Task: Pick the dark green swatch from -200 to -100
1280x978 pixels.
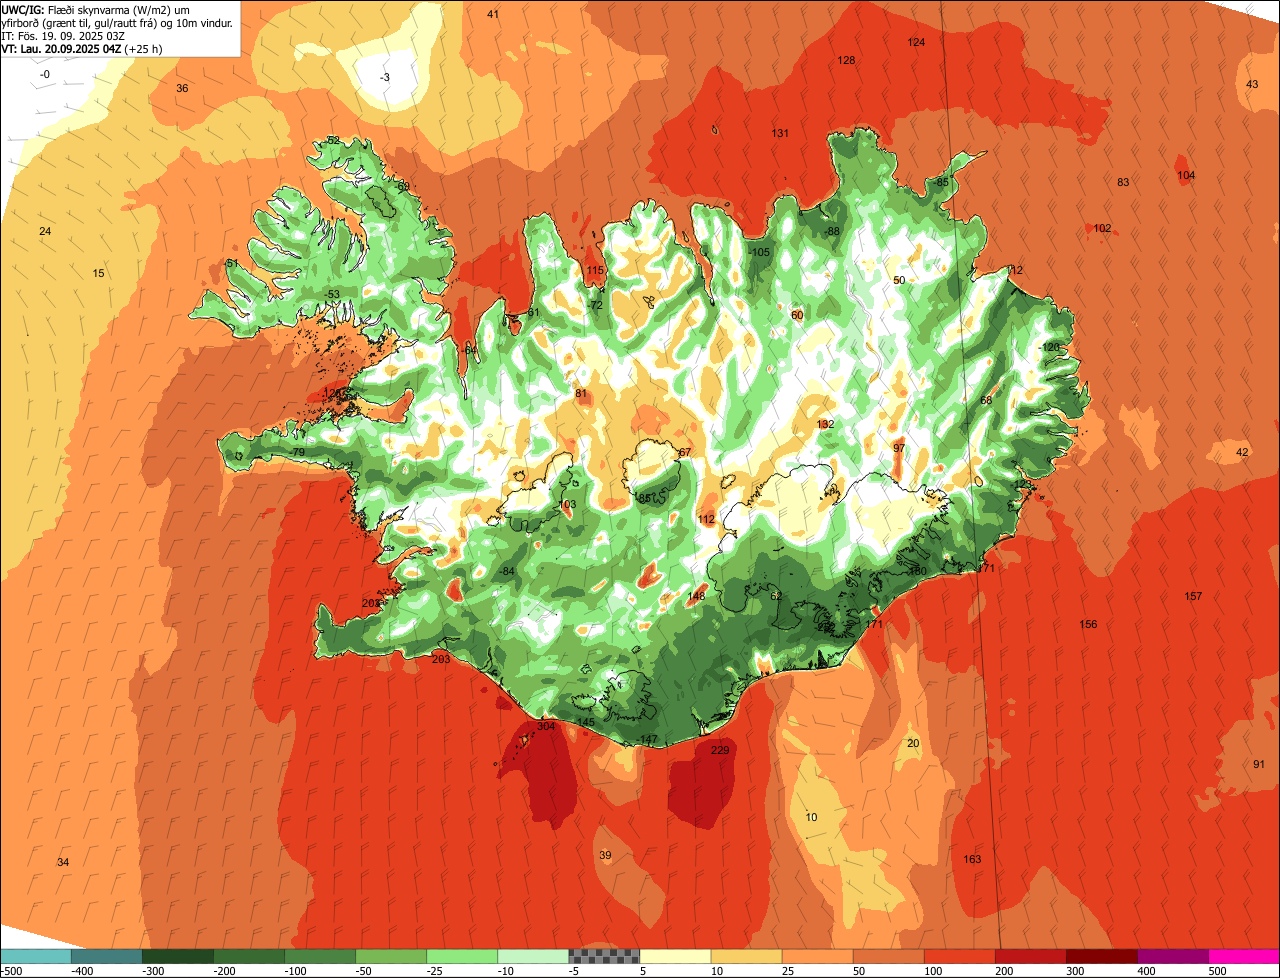Action: 249,956
